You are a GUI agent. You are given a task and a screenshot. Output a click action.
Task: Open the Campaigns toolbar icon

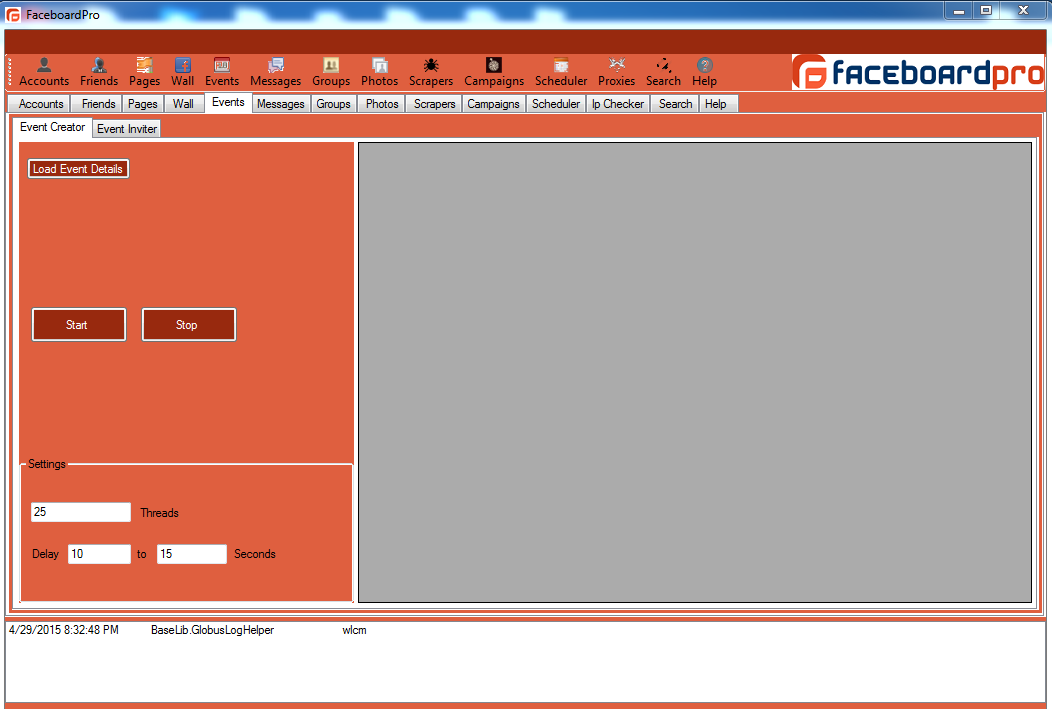pos(494,72)
